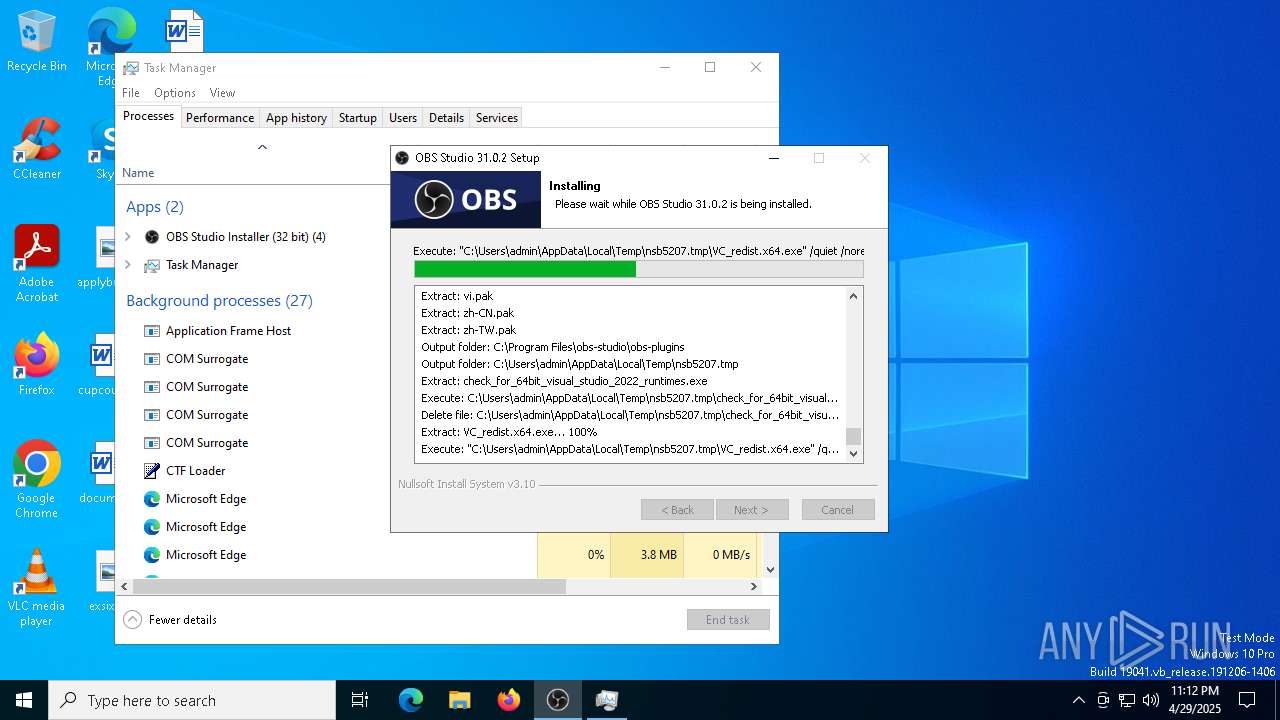Image resolution: width=1280 pixels, height=720 pixels.
Task: Expand Task Manager process group
Action: coord(127,265)
